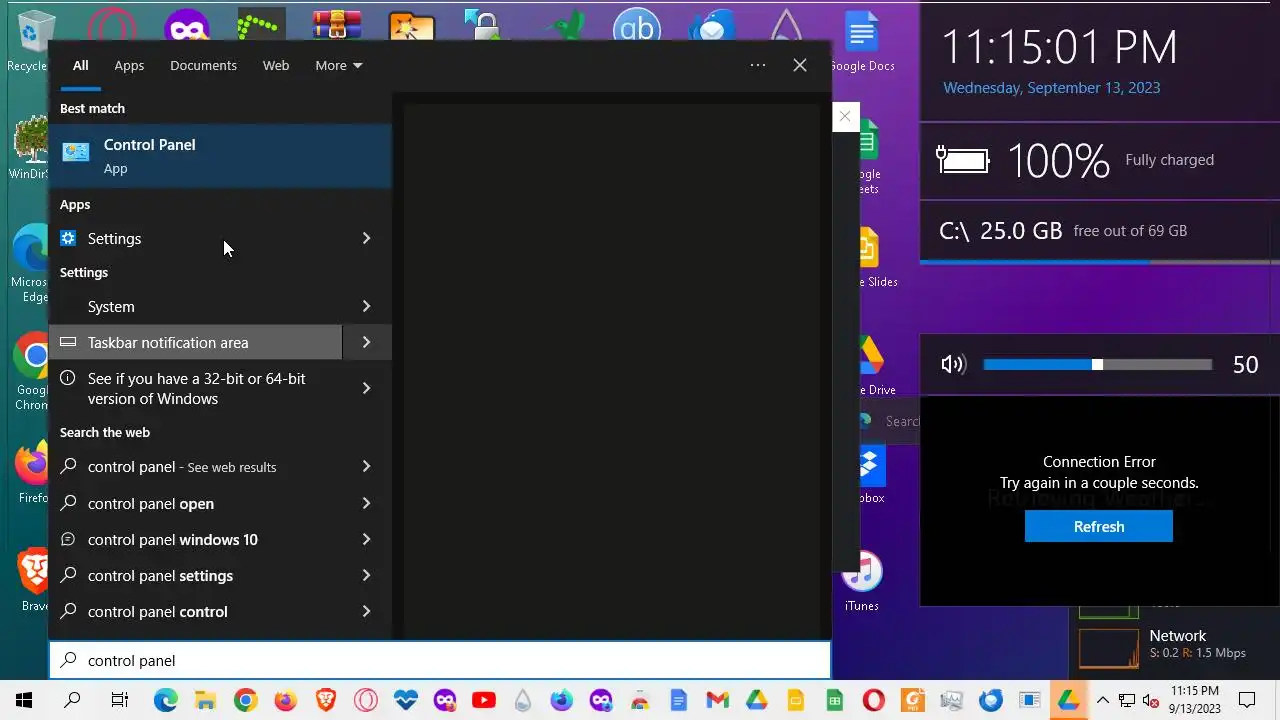Expand the arrow beside System result

(366, 306)
